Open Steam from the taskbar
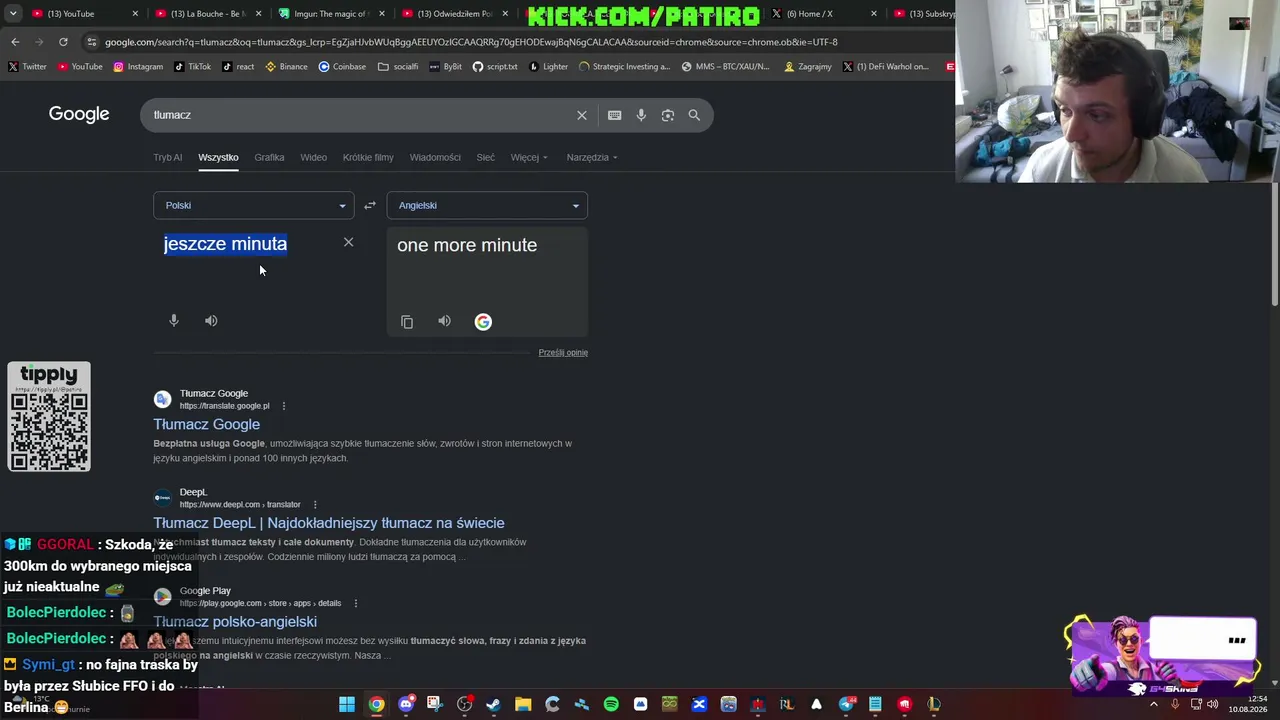Screen dimensions: 1280x720 (x=493, y=705)
